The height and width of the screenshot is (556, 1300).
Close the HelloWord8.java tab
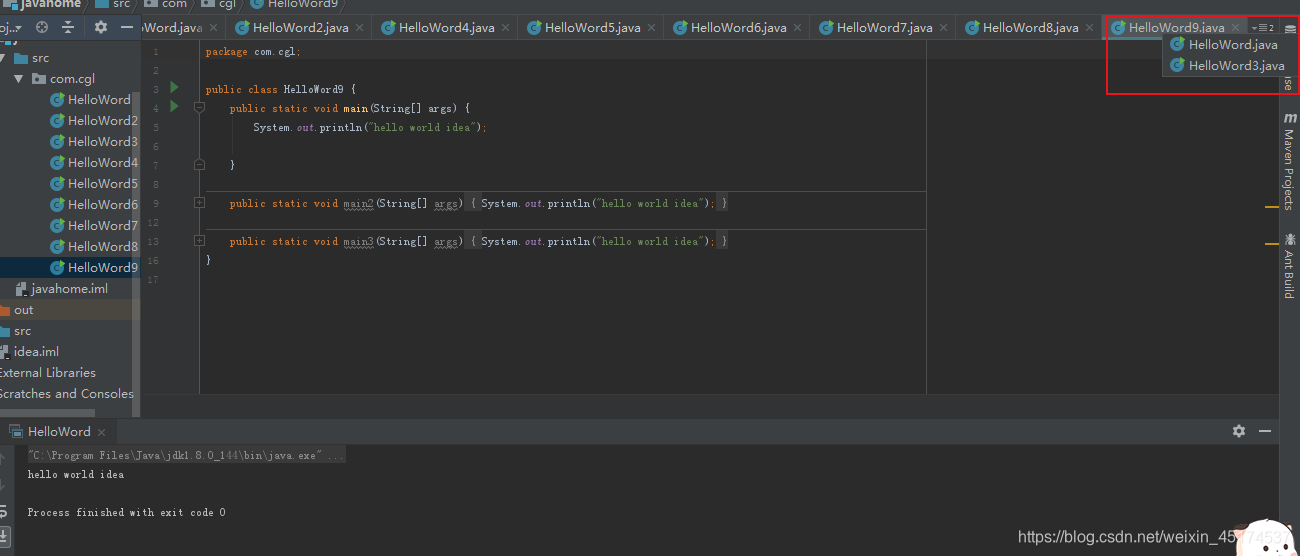tap(1089, 28)
